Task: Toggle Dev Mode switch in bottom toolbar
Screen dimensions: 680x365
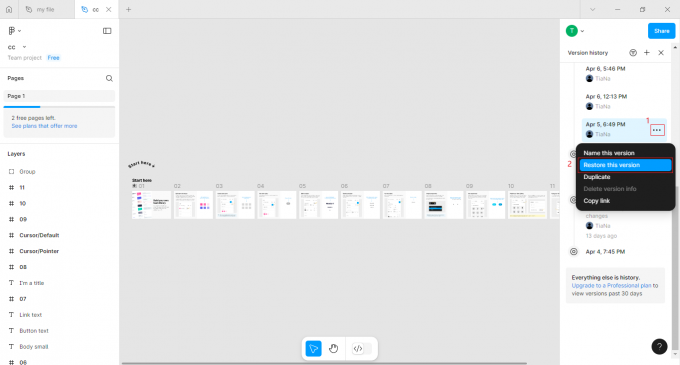Action: 363,349
